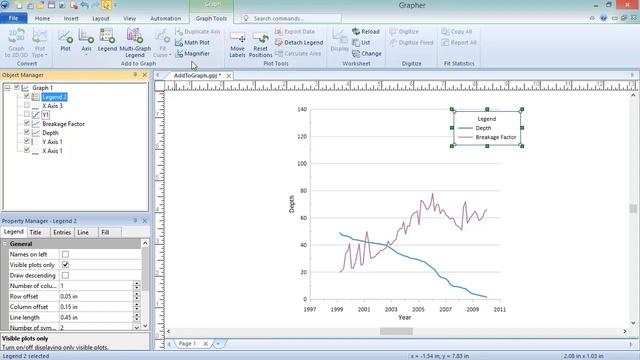Close the AddToGraph.gpj document tab
This screenshot has height=360, width=640.
tap(229, 76)
